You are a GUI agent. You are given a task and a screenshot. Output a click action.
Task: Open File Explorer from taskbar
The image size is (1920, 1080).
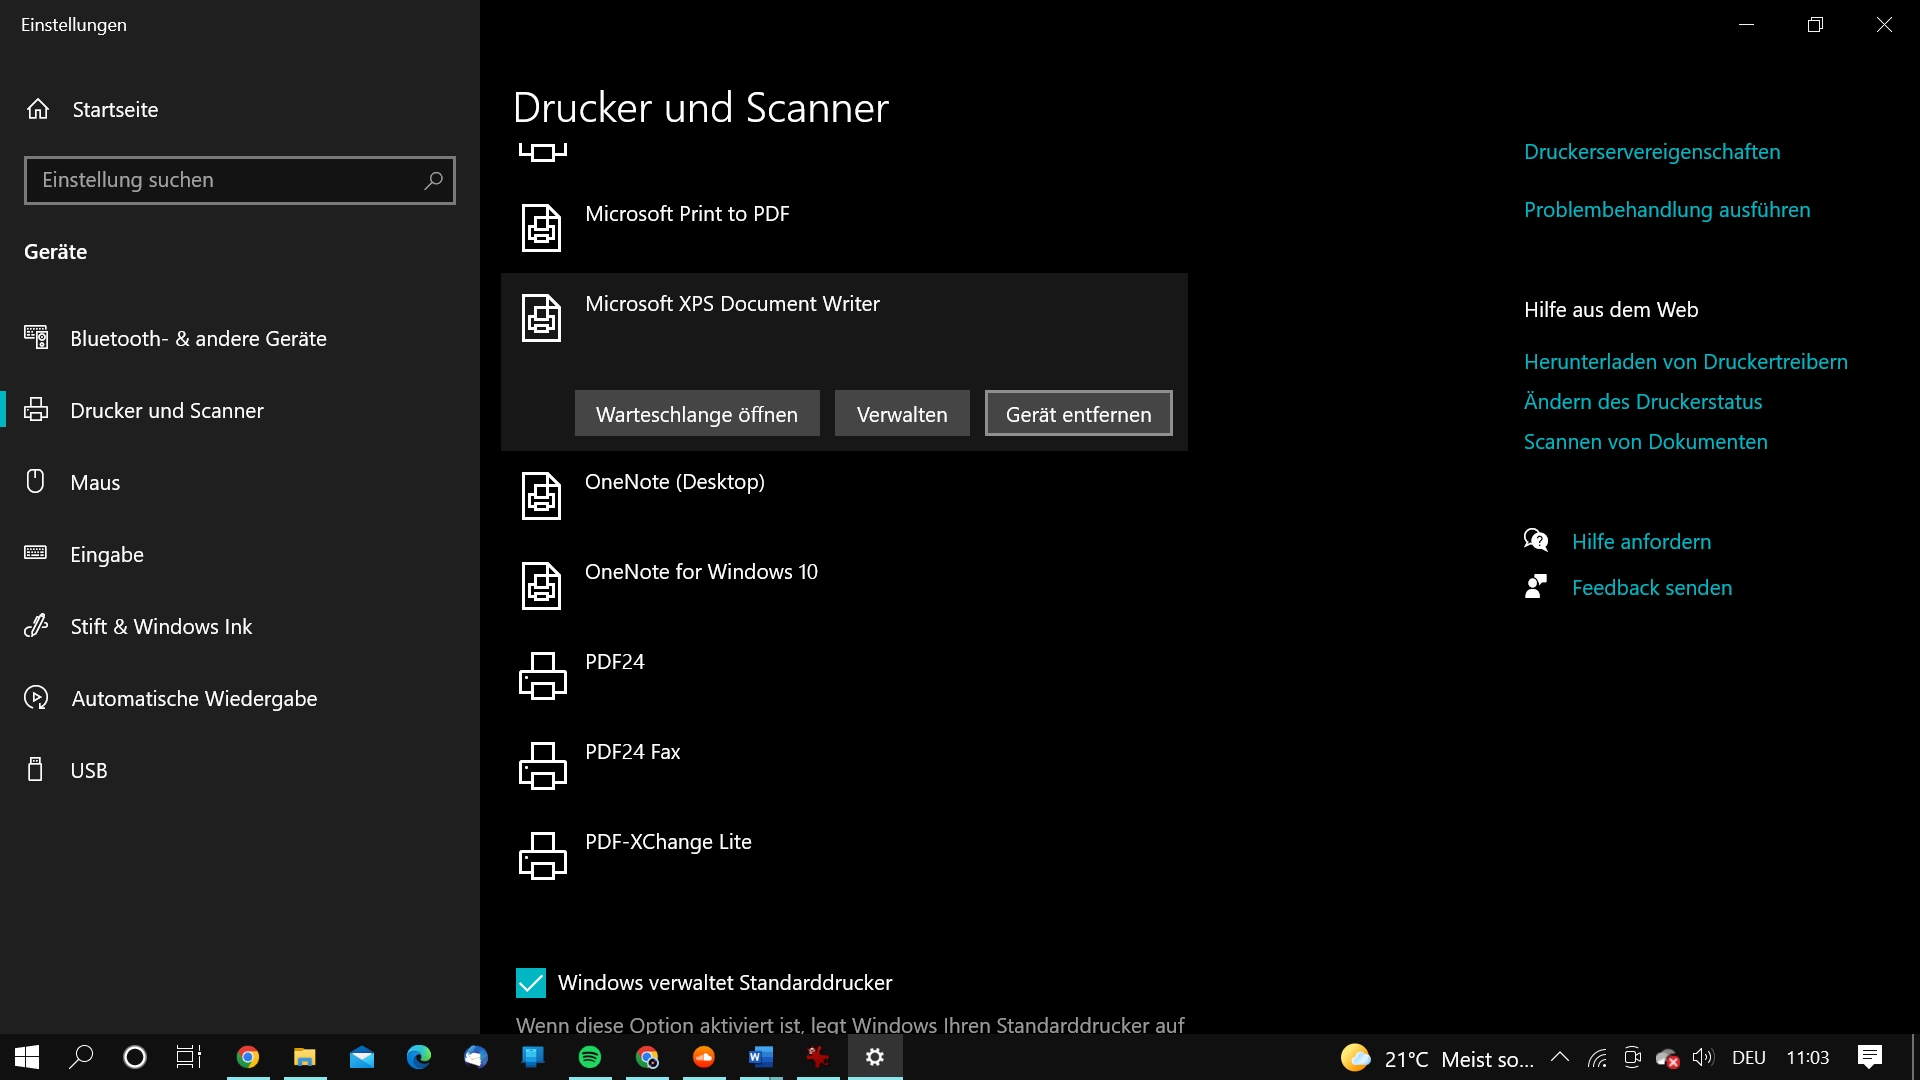tap(305, 1057)
